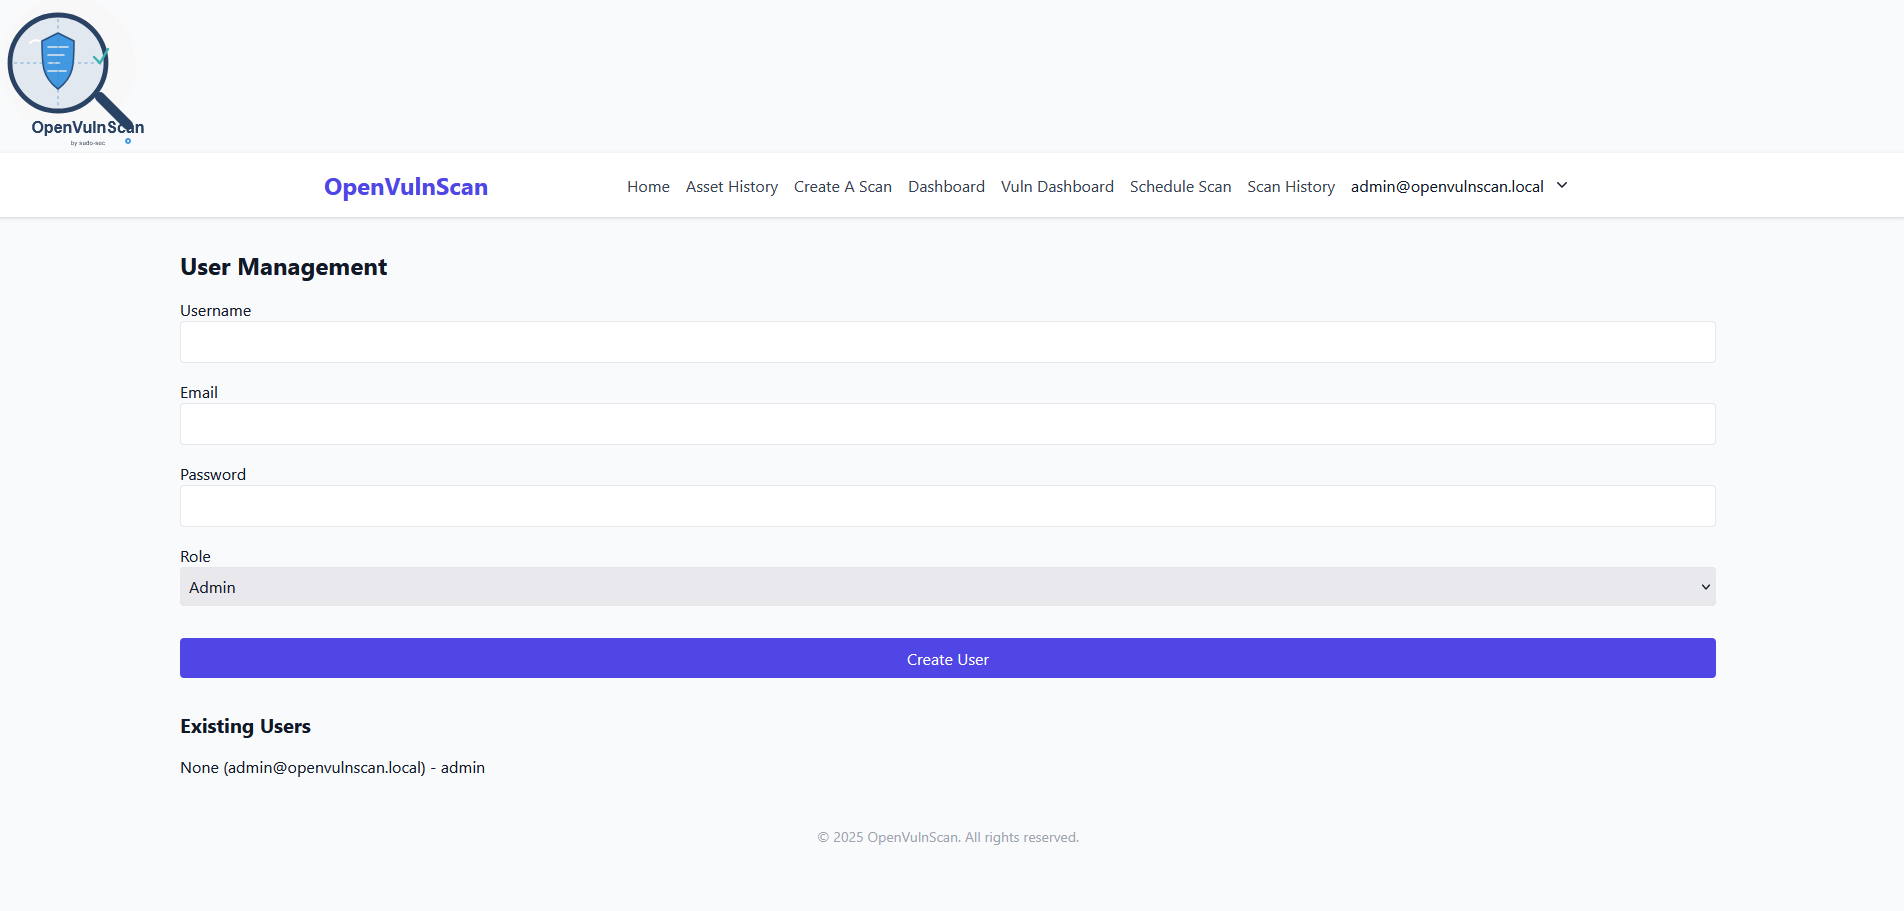Focus the Password input field
This screenshot has width=1904, height=911.
coord(948,506)
